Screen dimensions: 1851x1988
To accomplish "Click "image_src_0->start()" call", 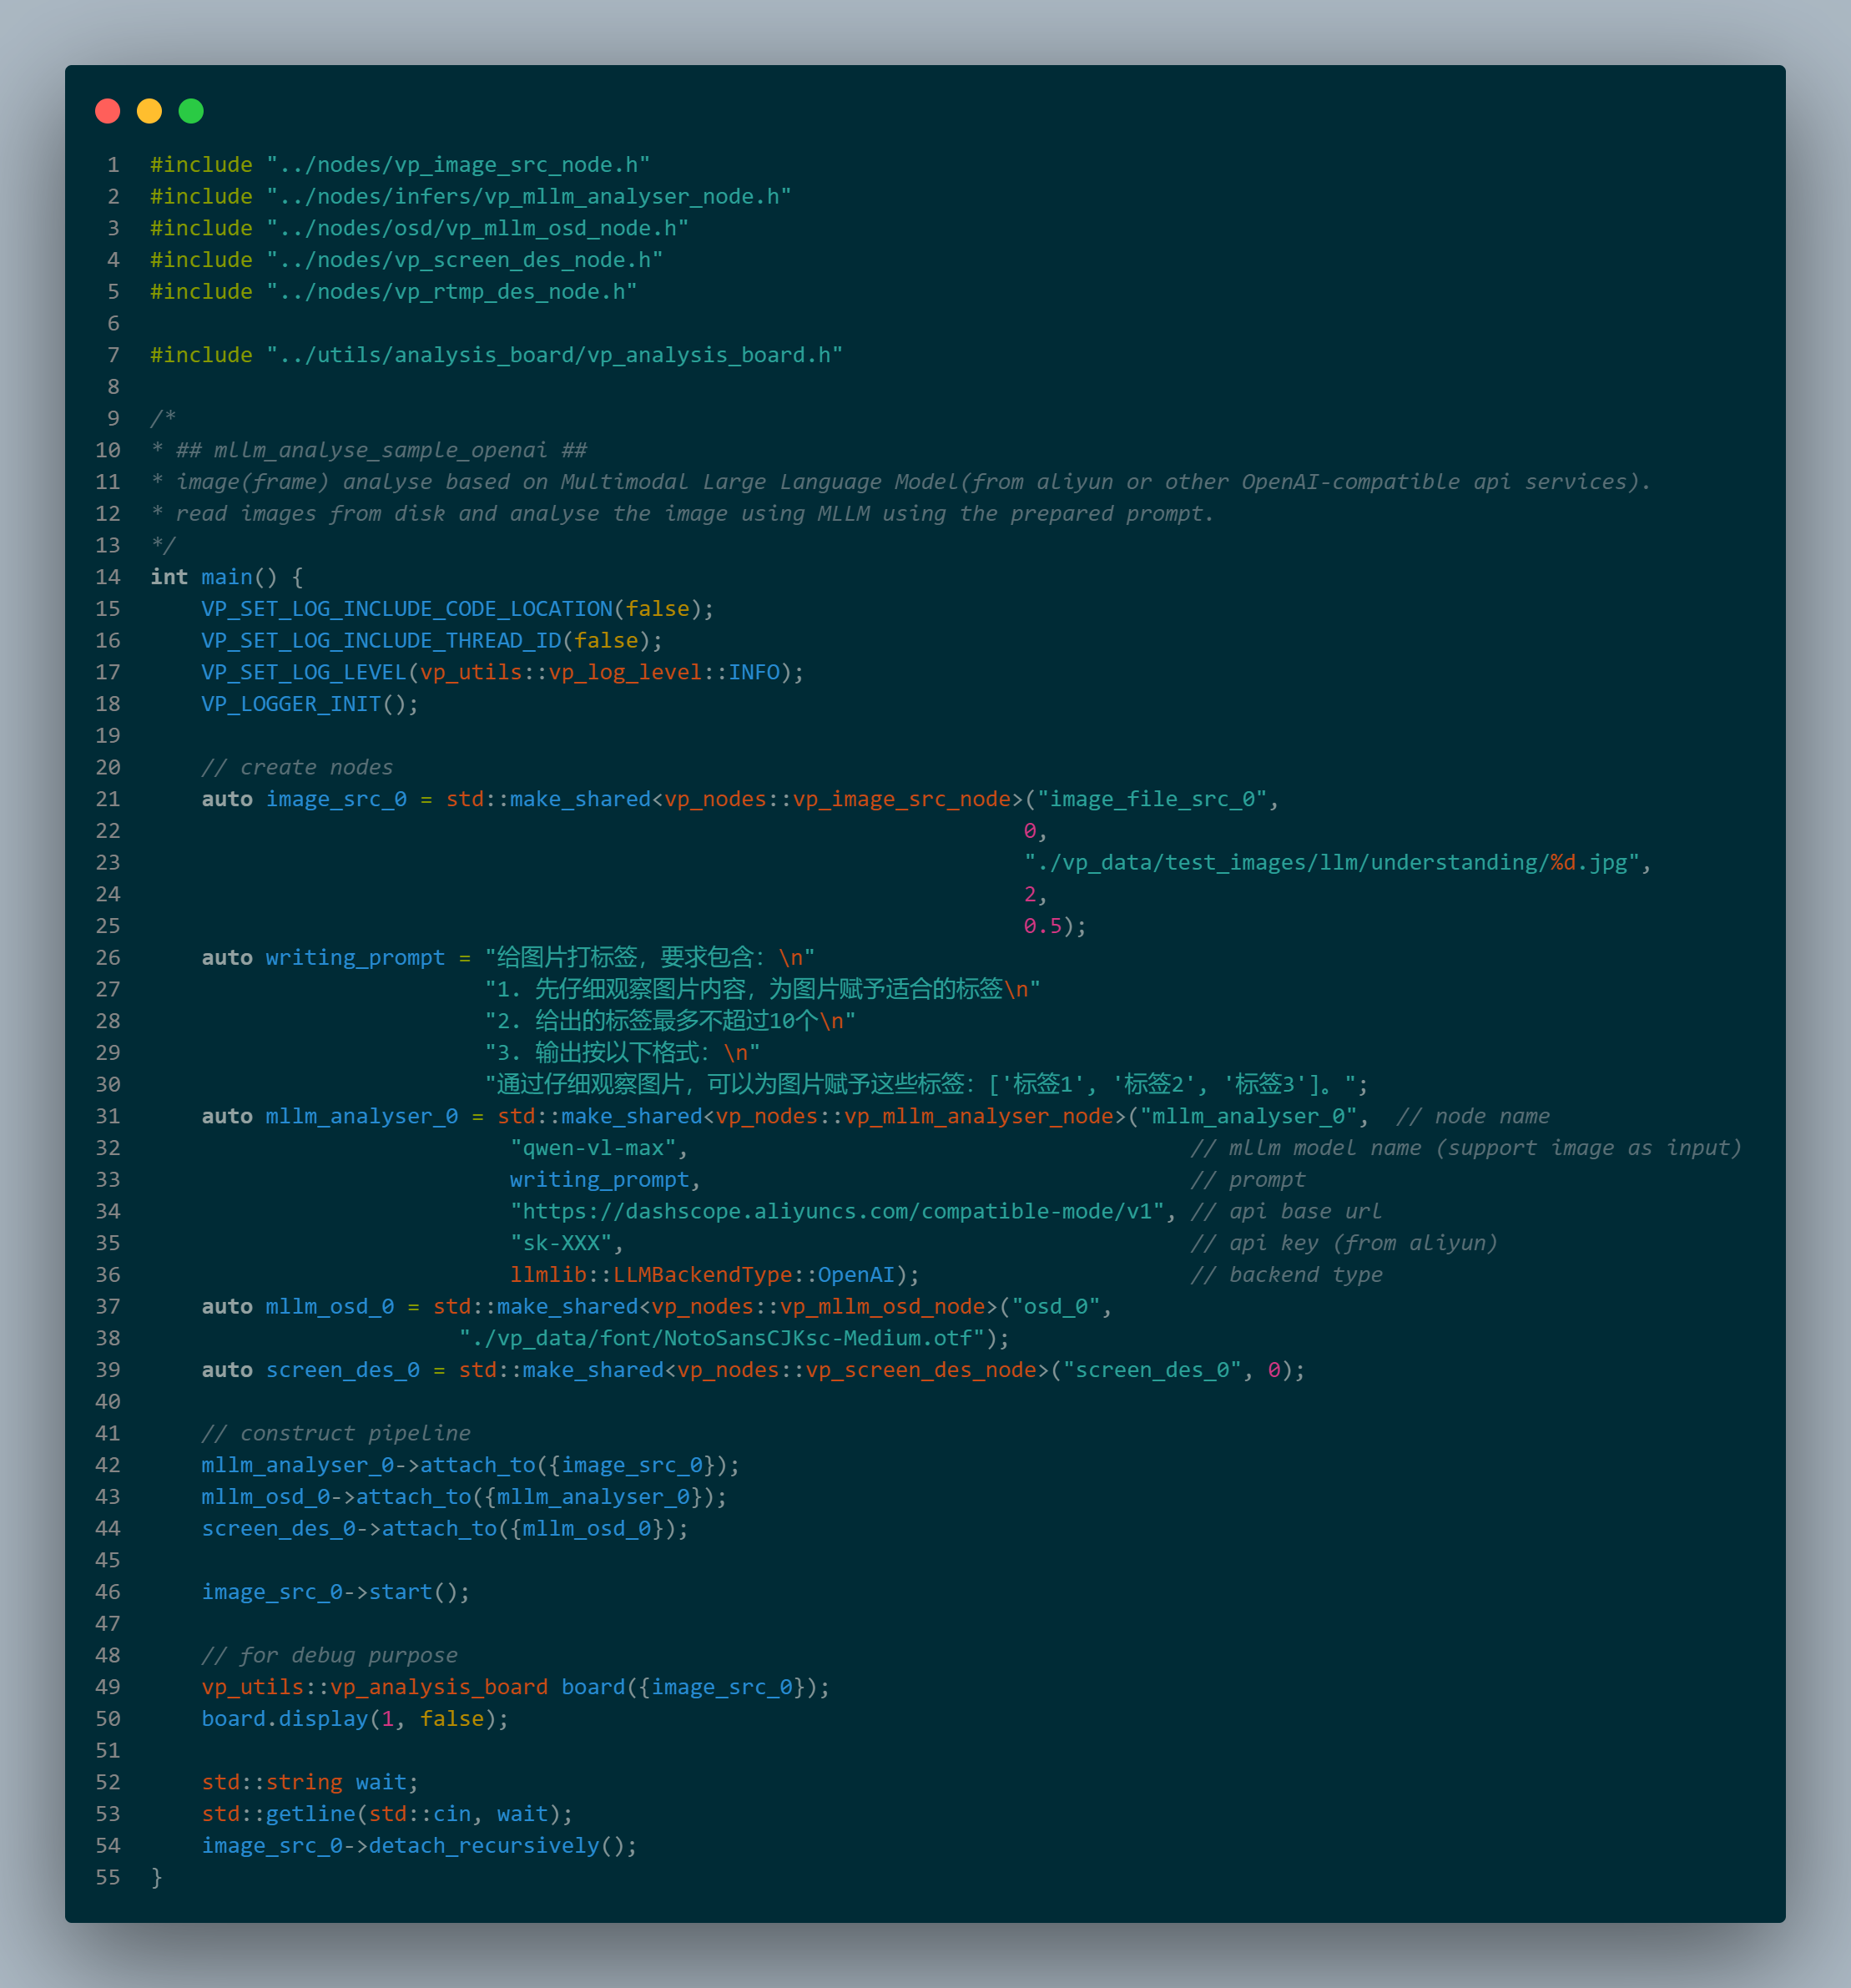I will click(336, 1592).
